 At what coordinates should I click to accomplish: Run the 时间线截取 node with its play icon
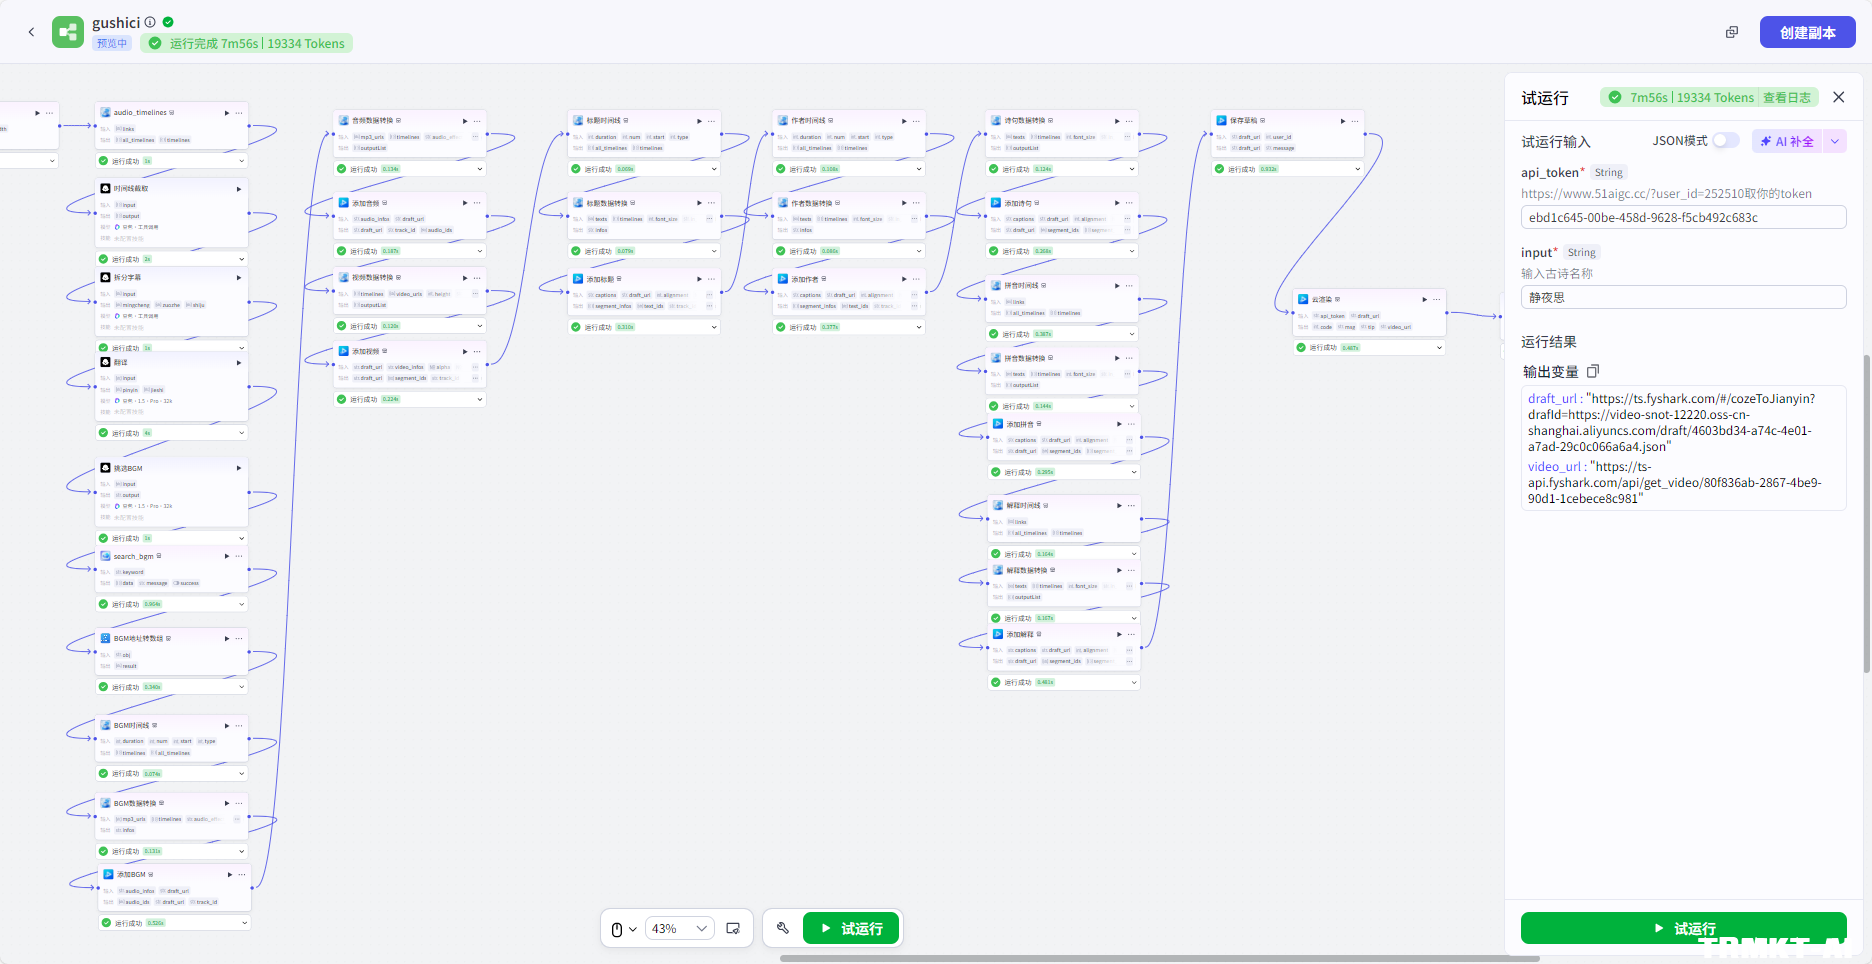coord(238,189)
